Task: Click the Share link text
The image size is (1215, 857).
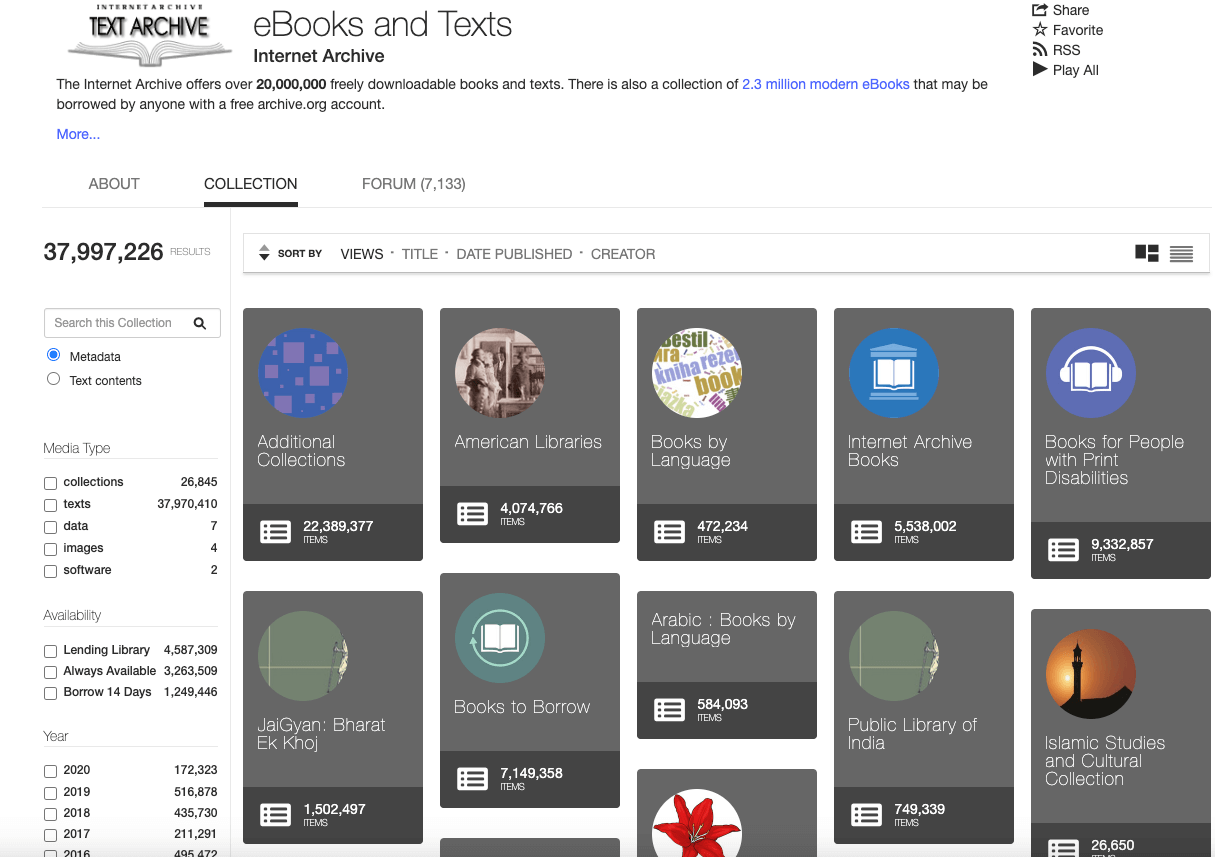Action: [1071, 10]
